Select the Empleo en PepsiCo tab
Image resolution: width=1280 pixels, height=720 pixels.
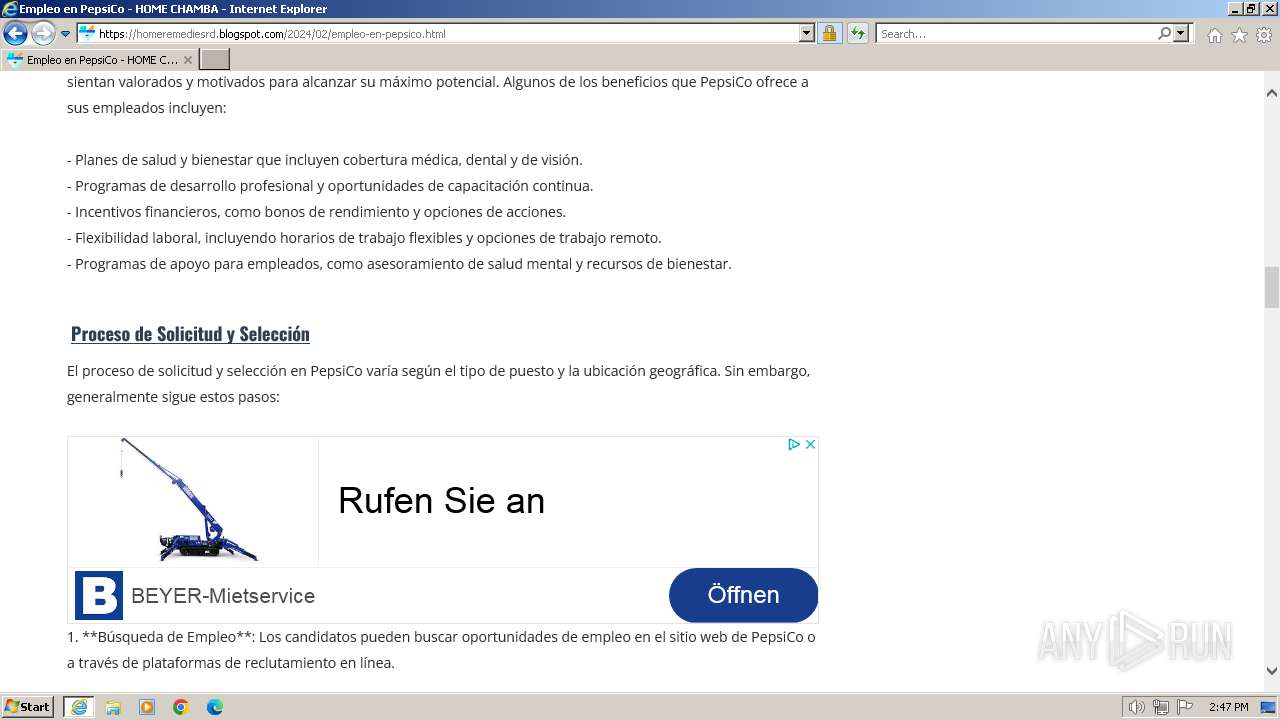click(99, 60)
